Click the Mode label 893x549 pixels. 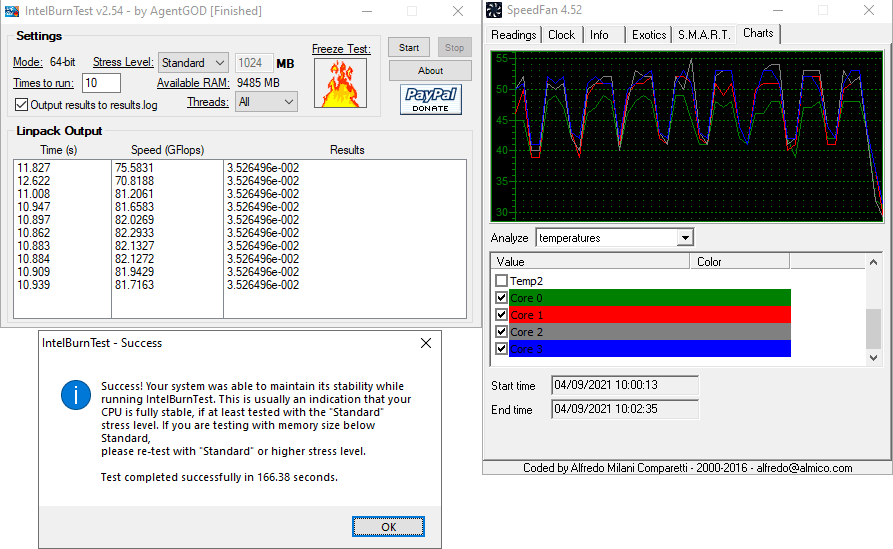click(x=28, y=62)
